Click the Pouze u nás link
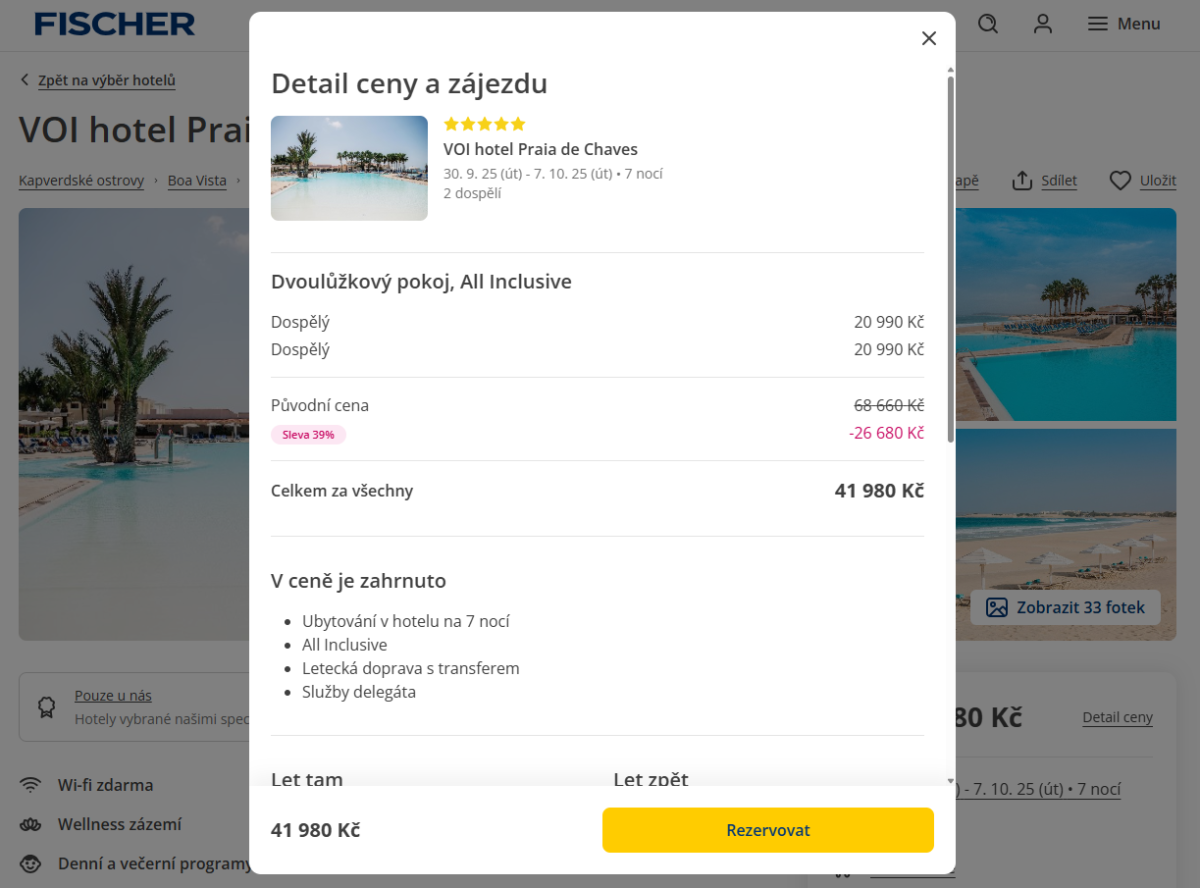 (x=113, y=696)
